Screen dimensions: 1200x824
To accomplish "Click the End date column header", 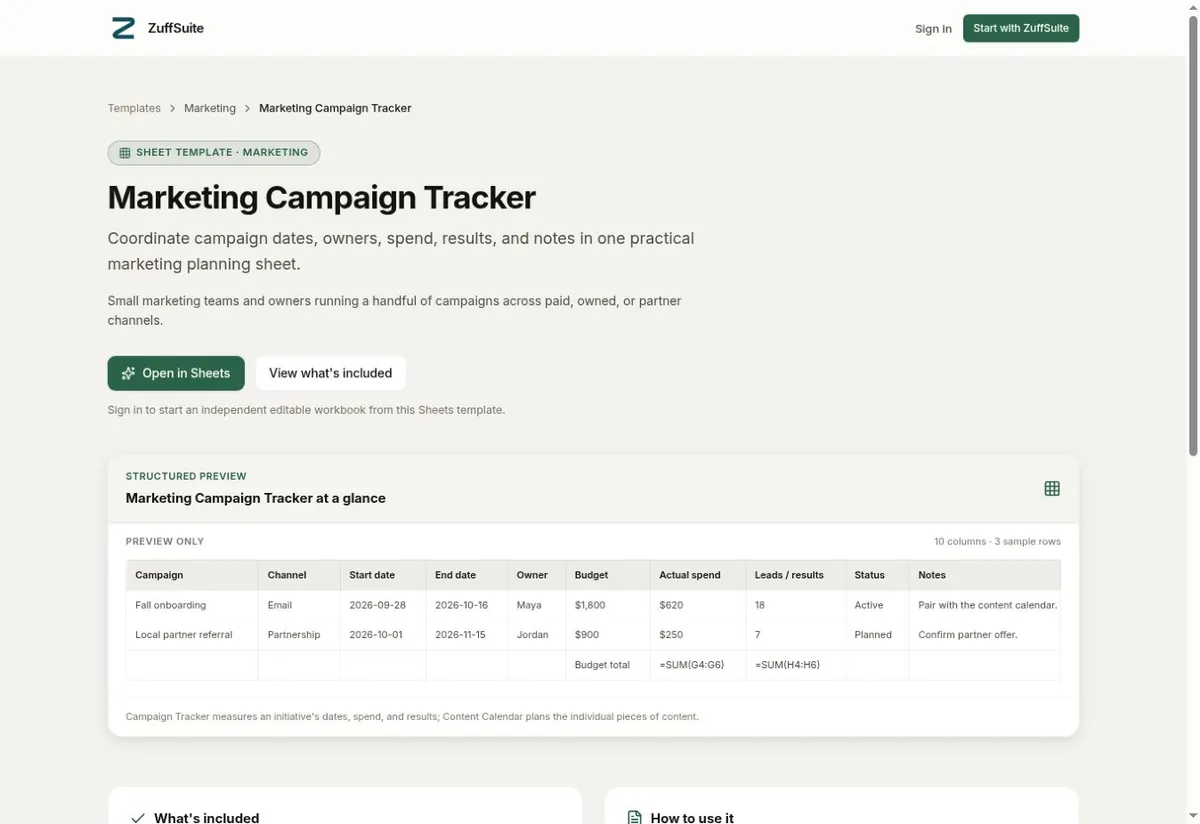I will [x=467, y=575].
